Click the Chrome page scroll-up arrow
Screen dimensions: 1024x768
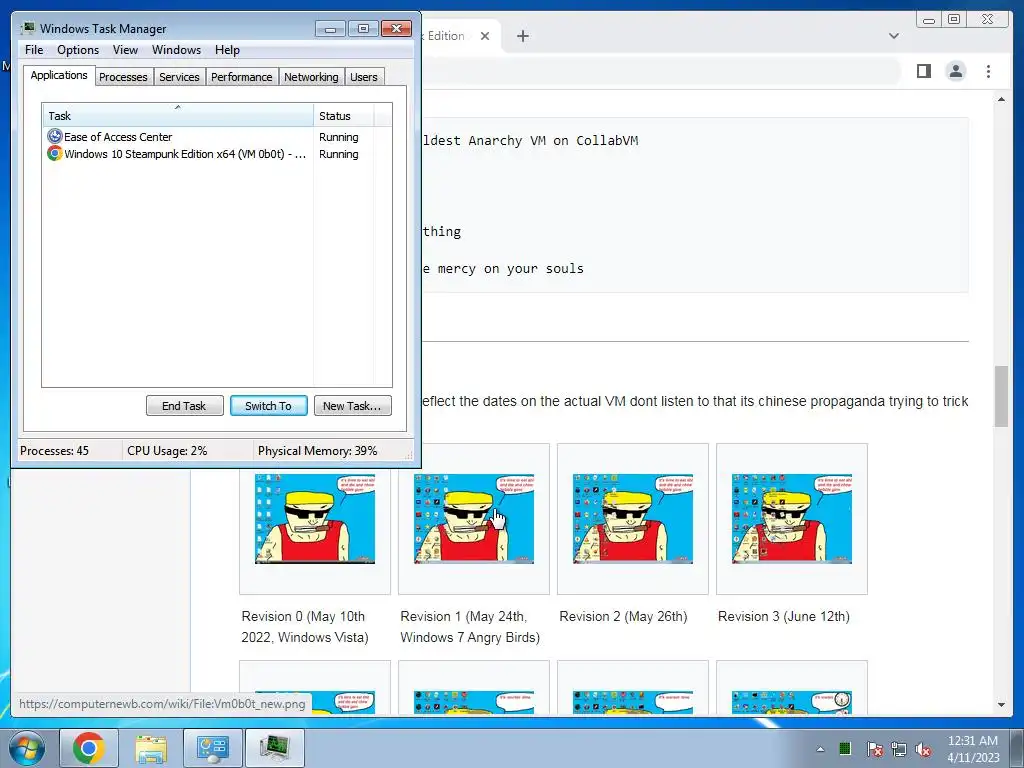pos(1001,99)
